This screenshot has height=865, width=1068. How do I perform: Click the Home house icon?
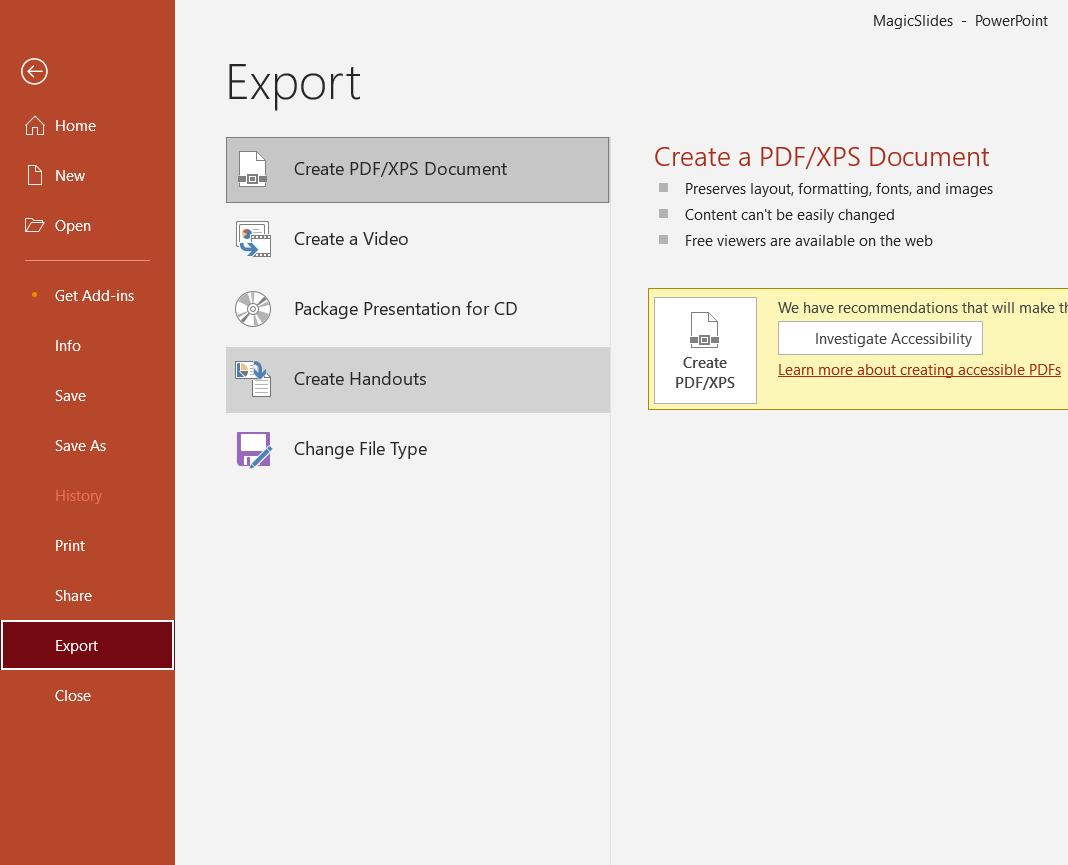tap(35, 126)
